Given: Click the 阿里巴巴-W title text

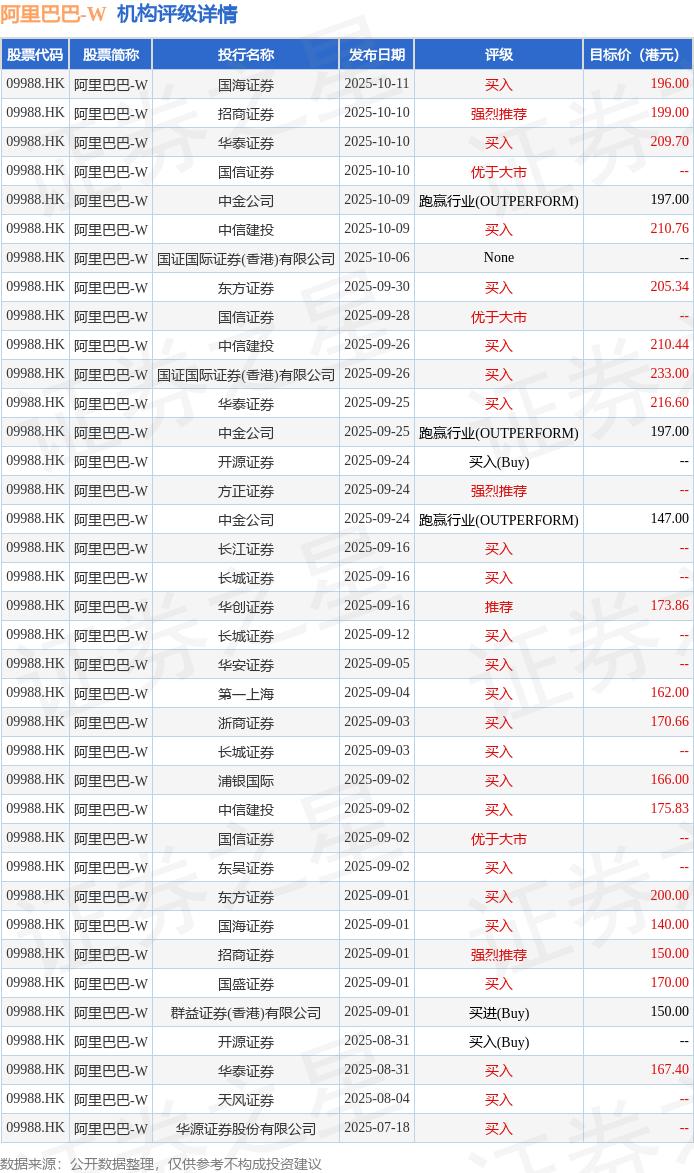Looking at the screenshot, I should 53,13.
